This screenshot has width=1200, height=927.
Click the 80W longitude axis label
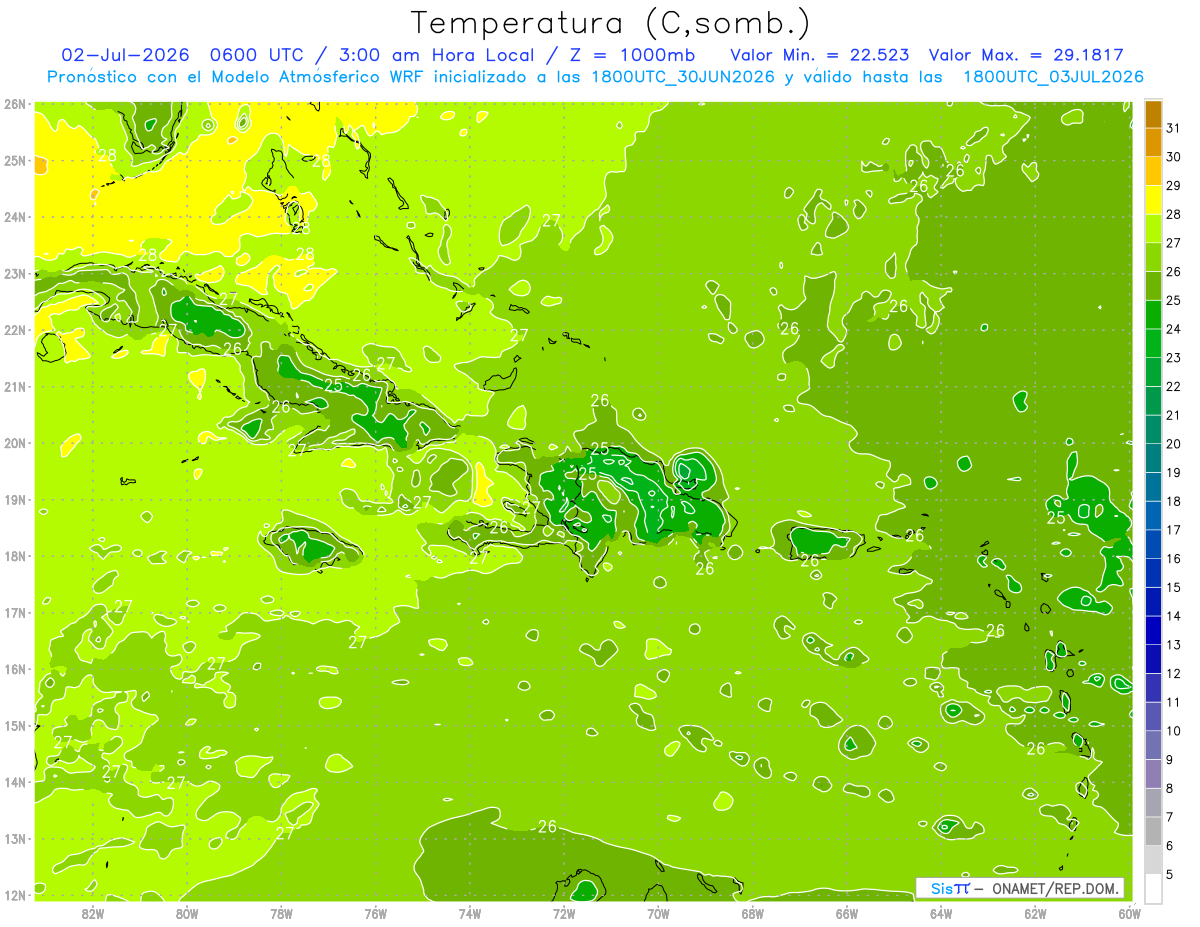point(187,913)
